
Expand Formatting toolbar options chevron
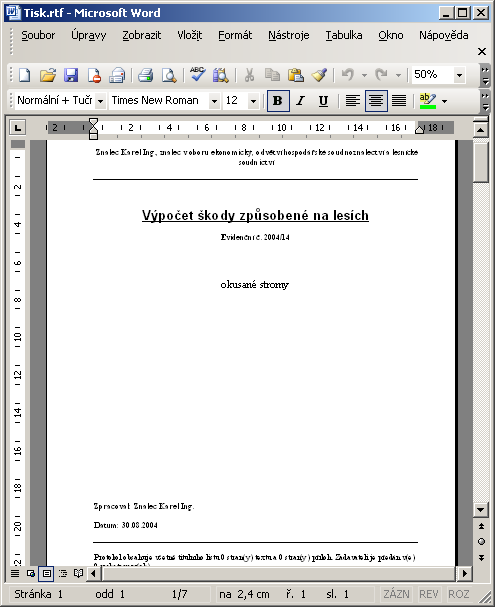tap(485, 101)
